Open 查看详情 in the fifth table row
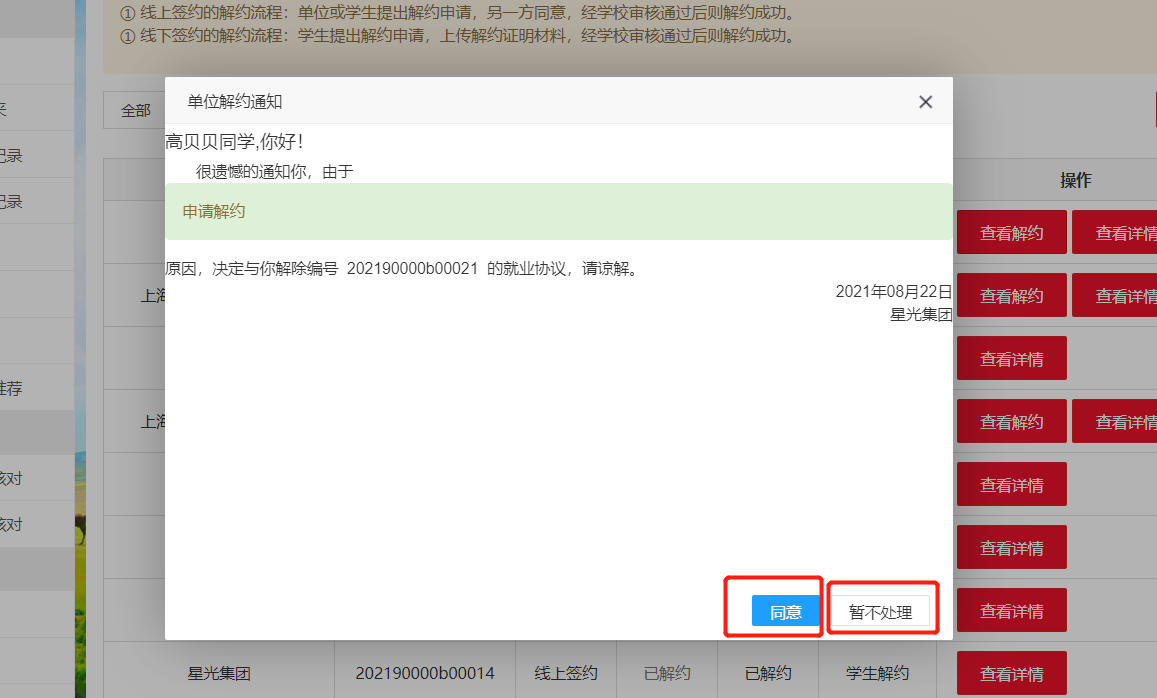1157x698 pixels. pos(1011,485)
